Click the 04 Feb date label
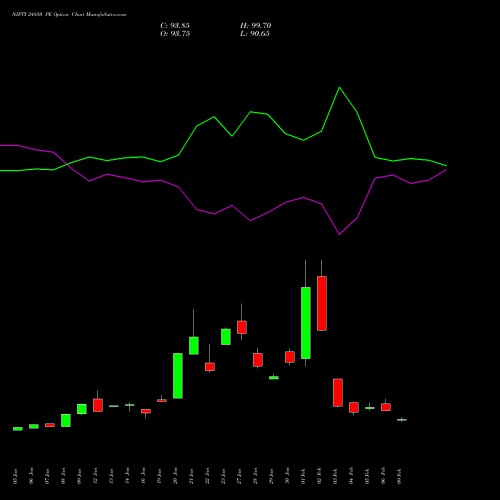Viewport: 500px width, 500px height. click(352, 476)
